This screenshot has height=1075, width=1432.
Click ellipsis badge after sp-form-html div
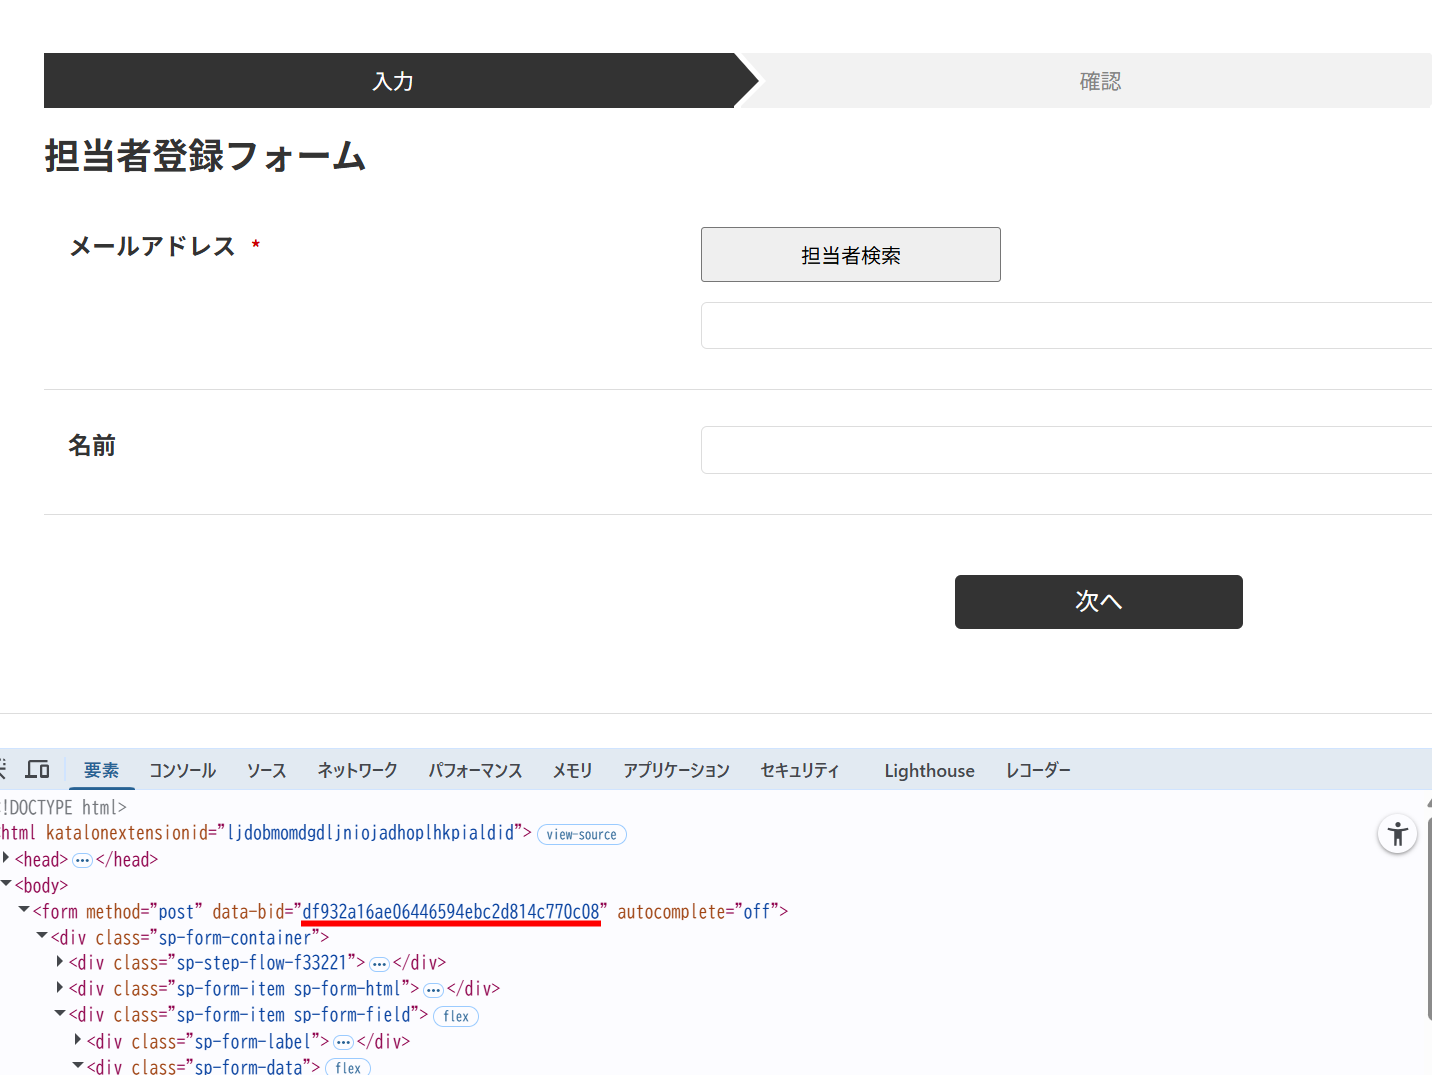[433, 990]
